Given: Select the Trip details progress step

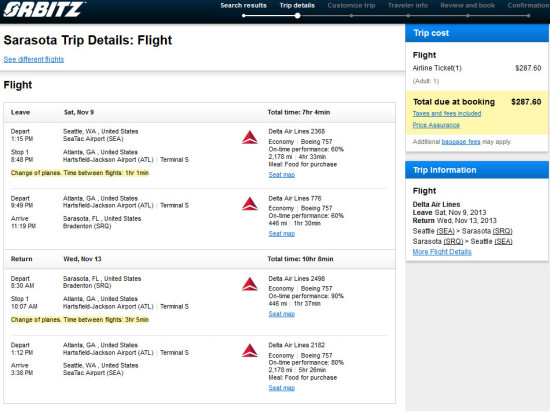Looking at the screenshot, I should [297, 6].
